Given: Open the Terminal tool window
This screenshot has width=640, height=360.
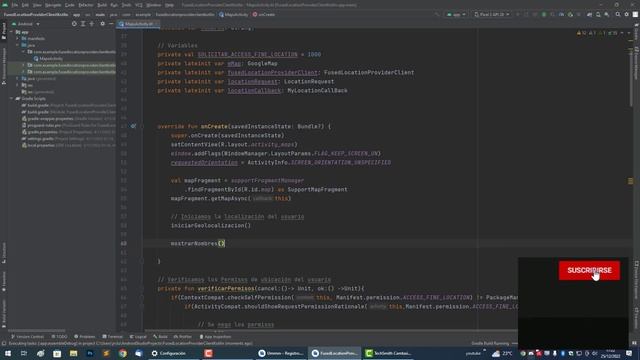Looking at the screenshot, I should 112,337.
